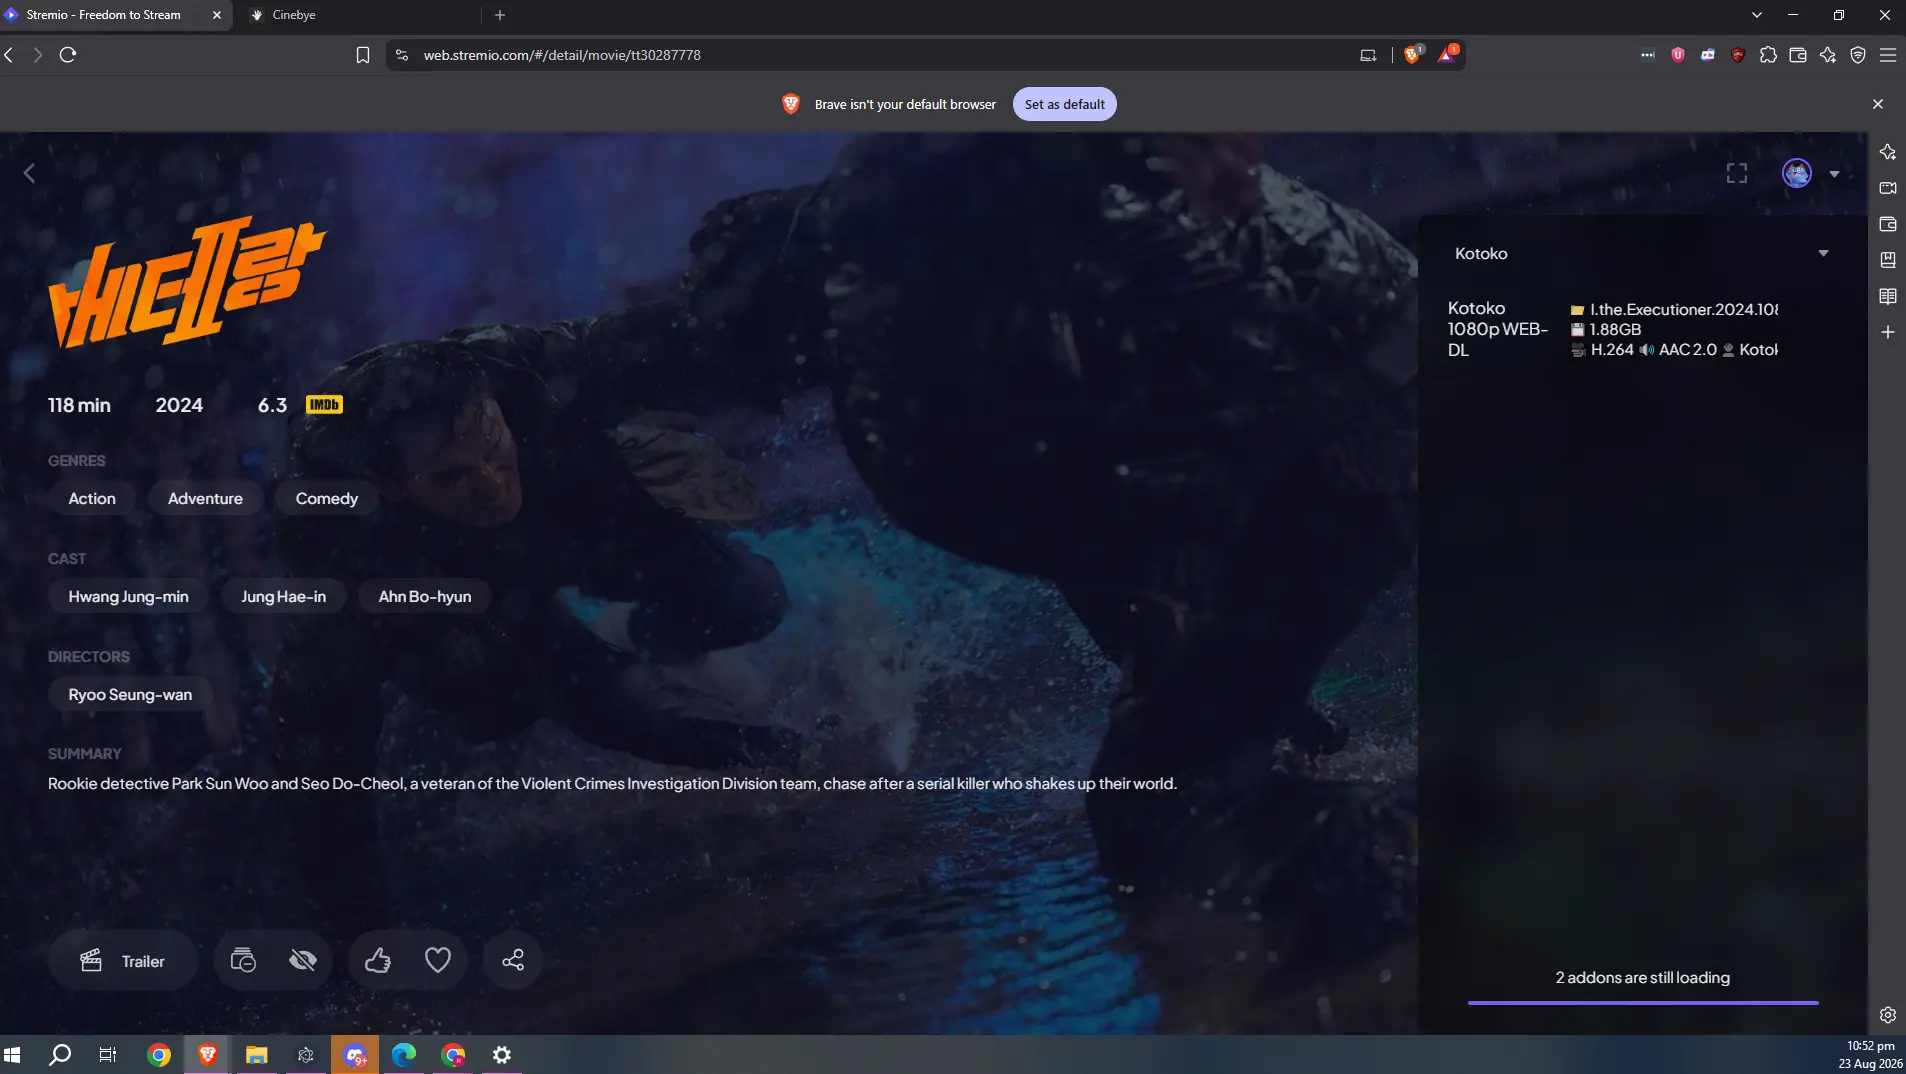This screenshot has height=1074, width=1906.
Task: Open the three-dots extension icon
Action: [1648, 55]
